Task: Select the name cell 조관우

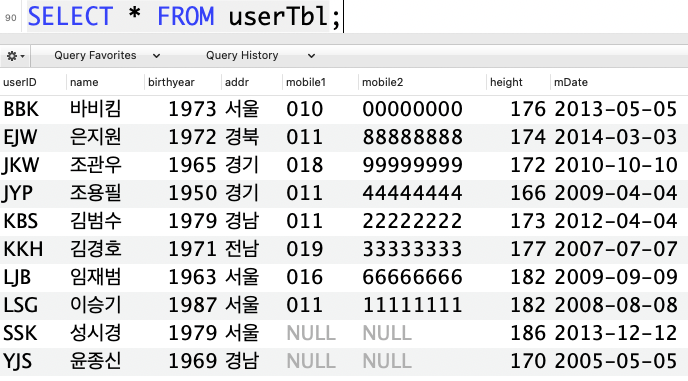Action: coord(95,165)
